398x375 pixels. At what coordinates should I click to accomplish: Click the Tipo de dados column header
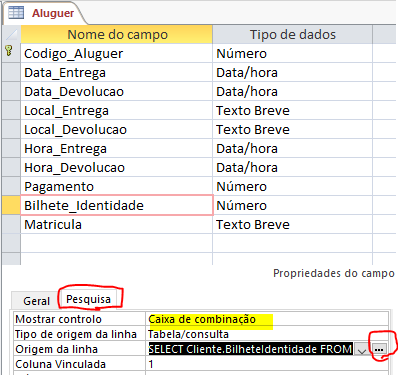pyautogui.click(x=292, y=35)
